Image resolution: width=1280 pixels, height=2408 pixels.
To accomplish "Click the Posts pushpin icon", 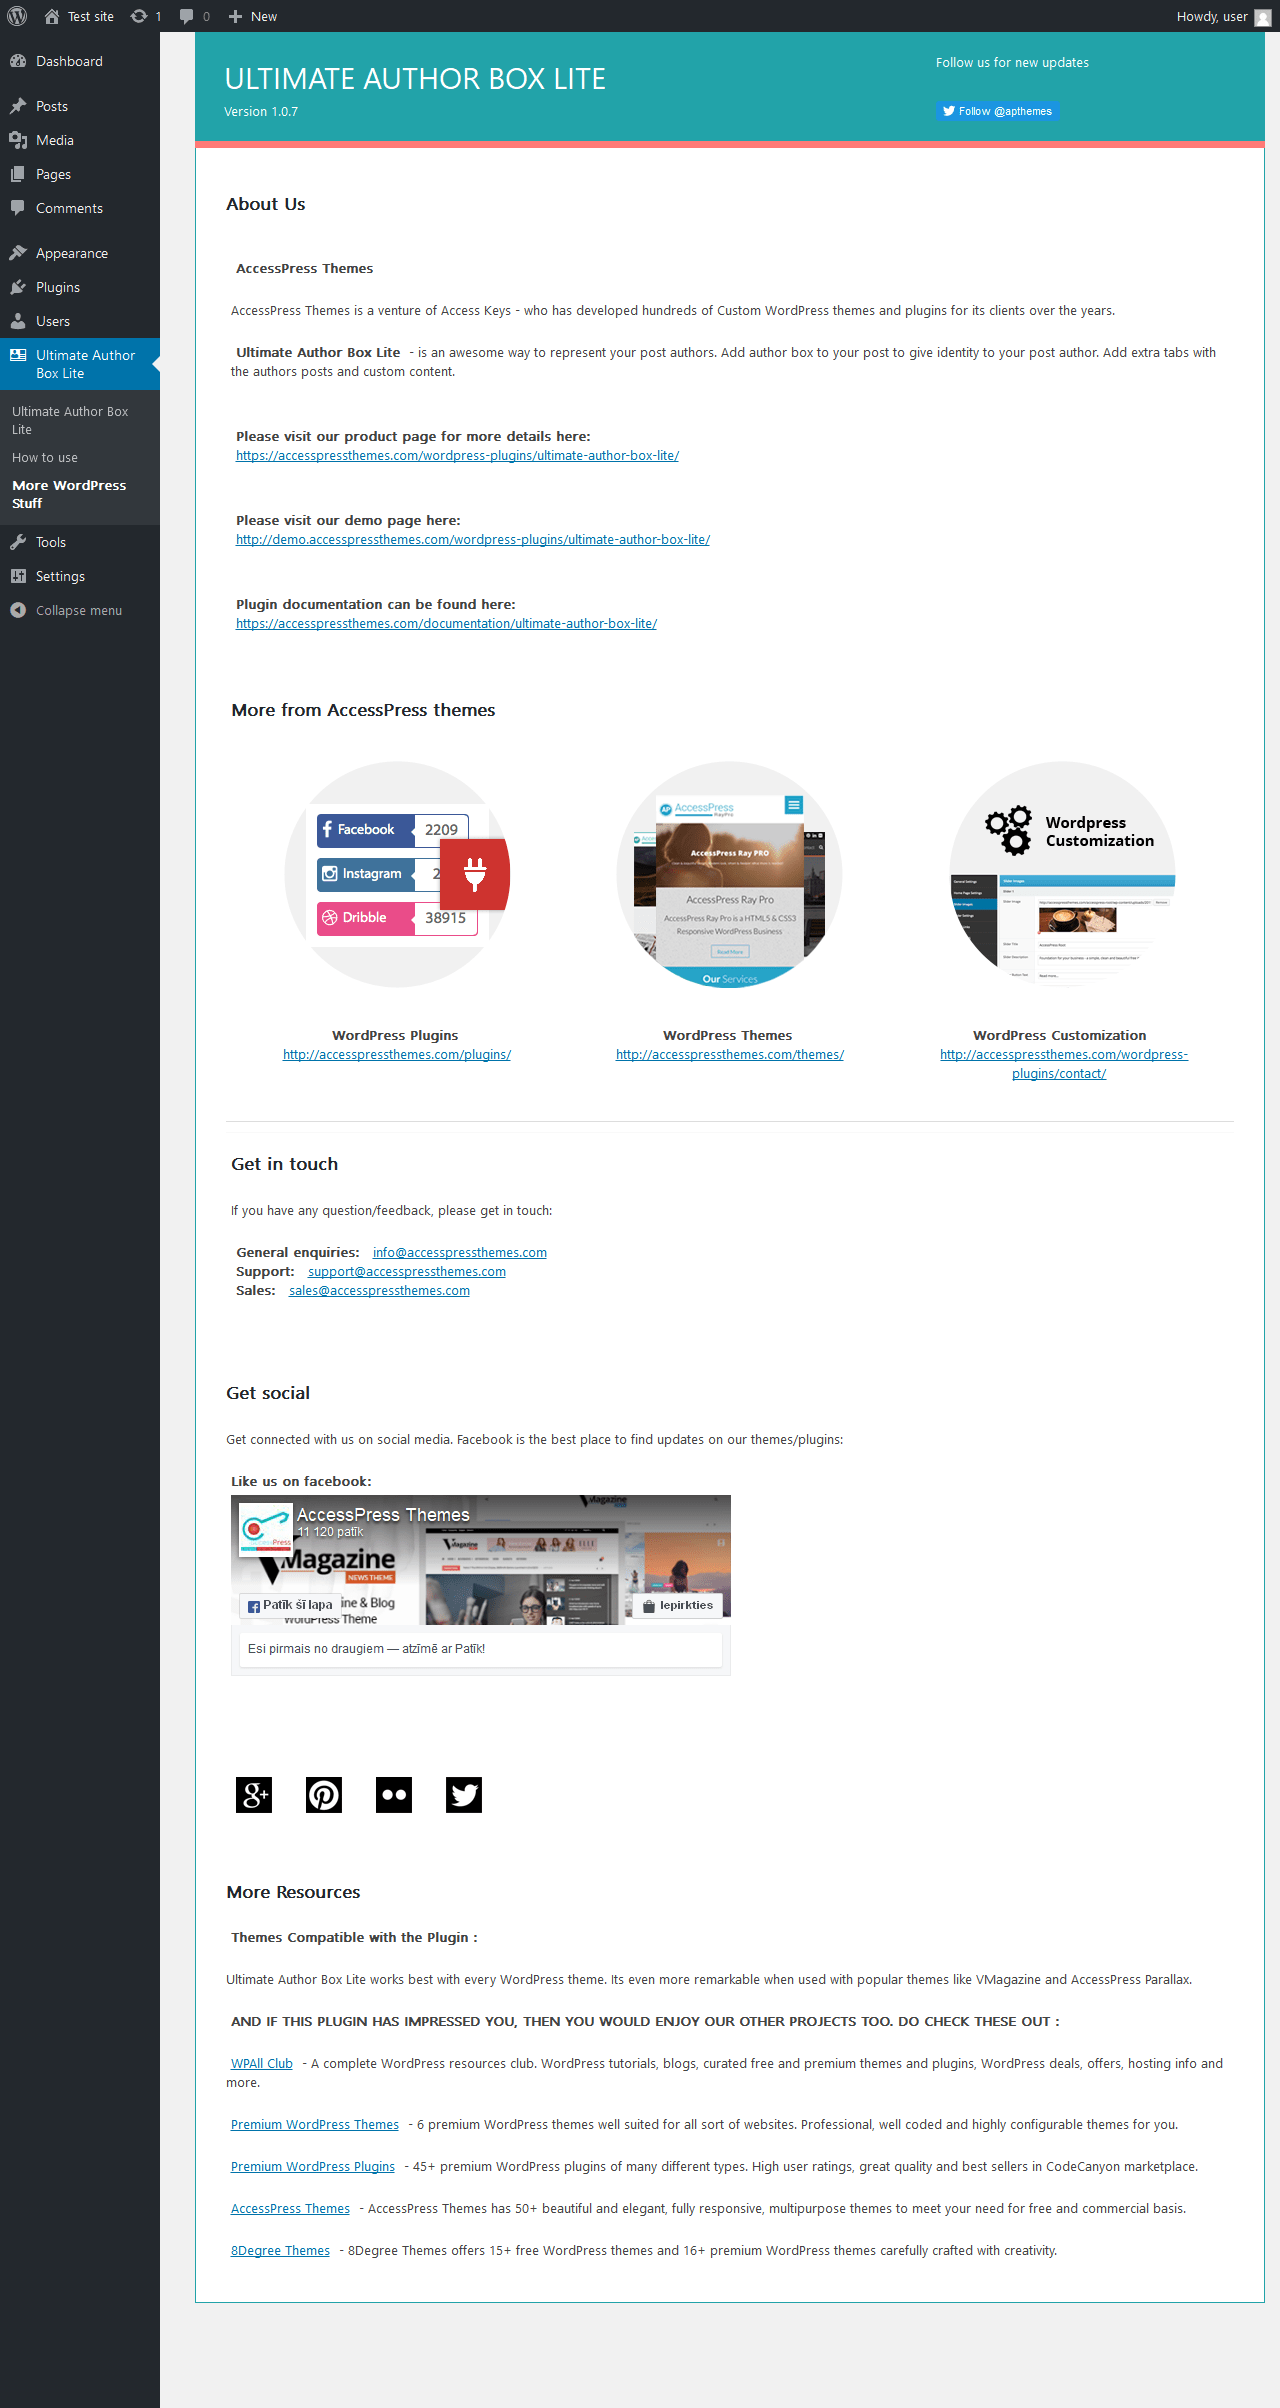I will point(18,106).
